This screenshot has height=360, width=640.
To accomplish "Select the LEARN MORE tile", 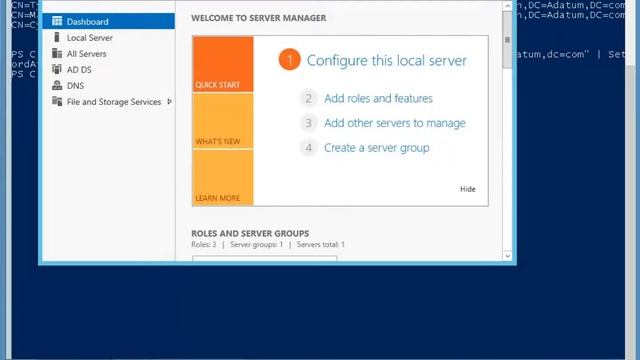I will click(x=223, y=177).
